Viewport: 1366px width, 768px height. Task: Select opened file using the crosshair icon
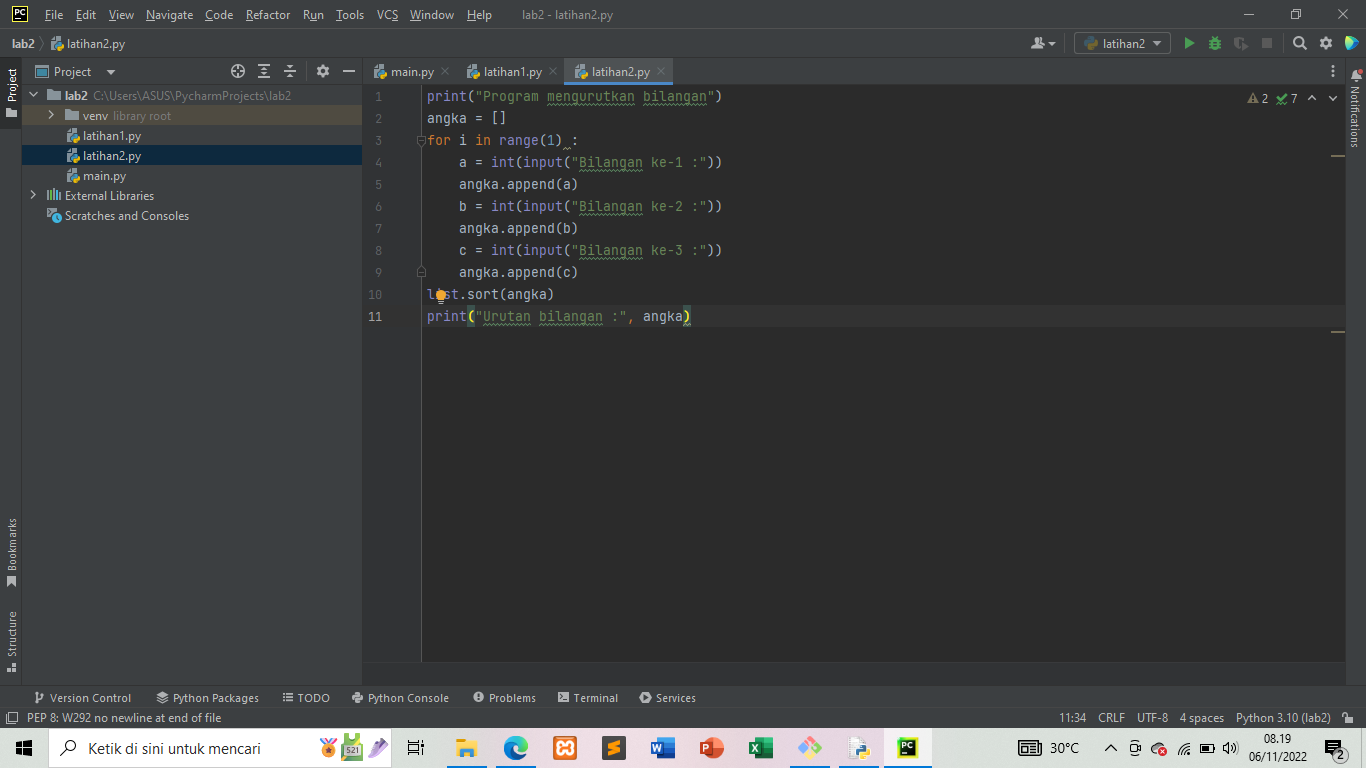238,71
